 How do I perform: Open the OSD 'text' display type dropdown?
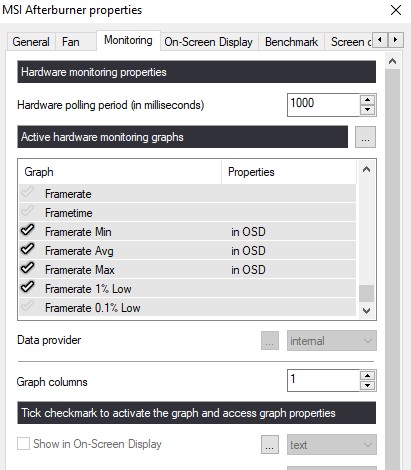point(332,444)
